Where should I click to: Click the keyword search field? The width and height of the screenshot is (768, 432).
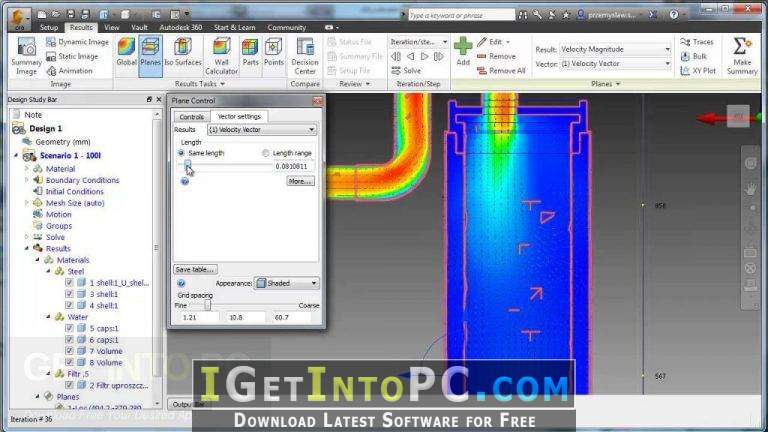[461, 15]
